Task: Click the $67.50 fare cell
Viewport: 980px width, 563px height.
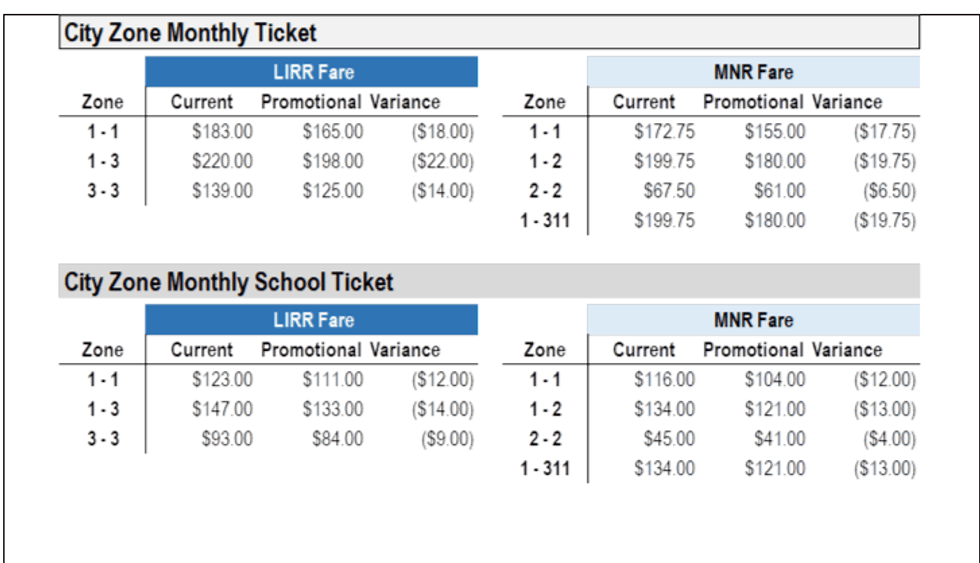Action: [x=669, y=190]
